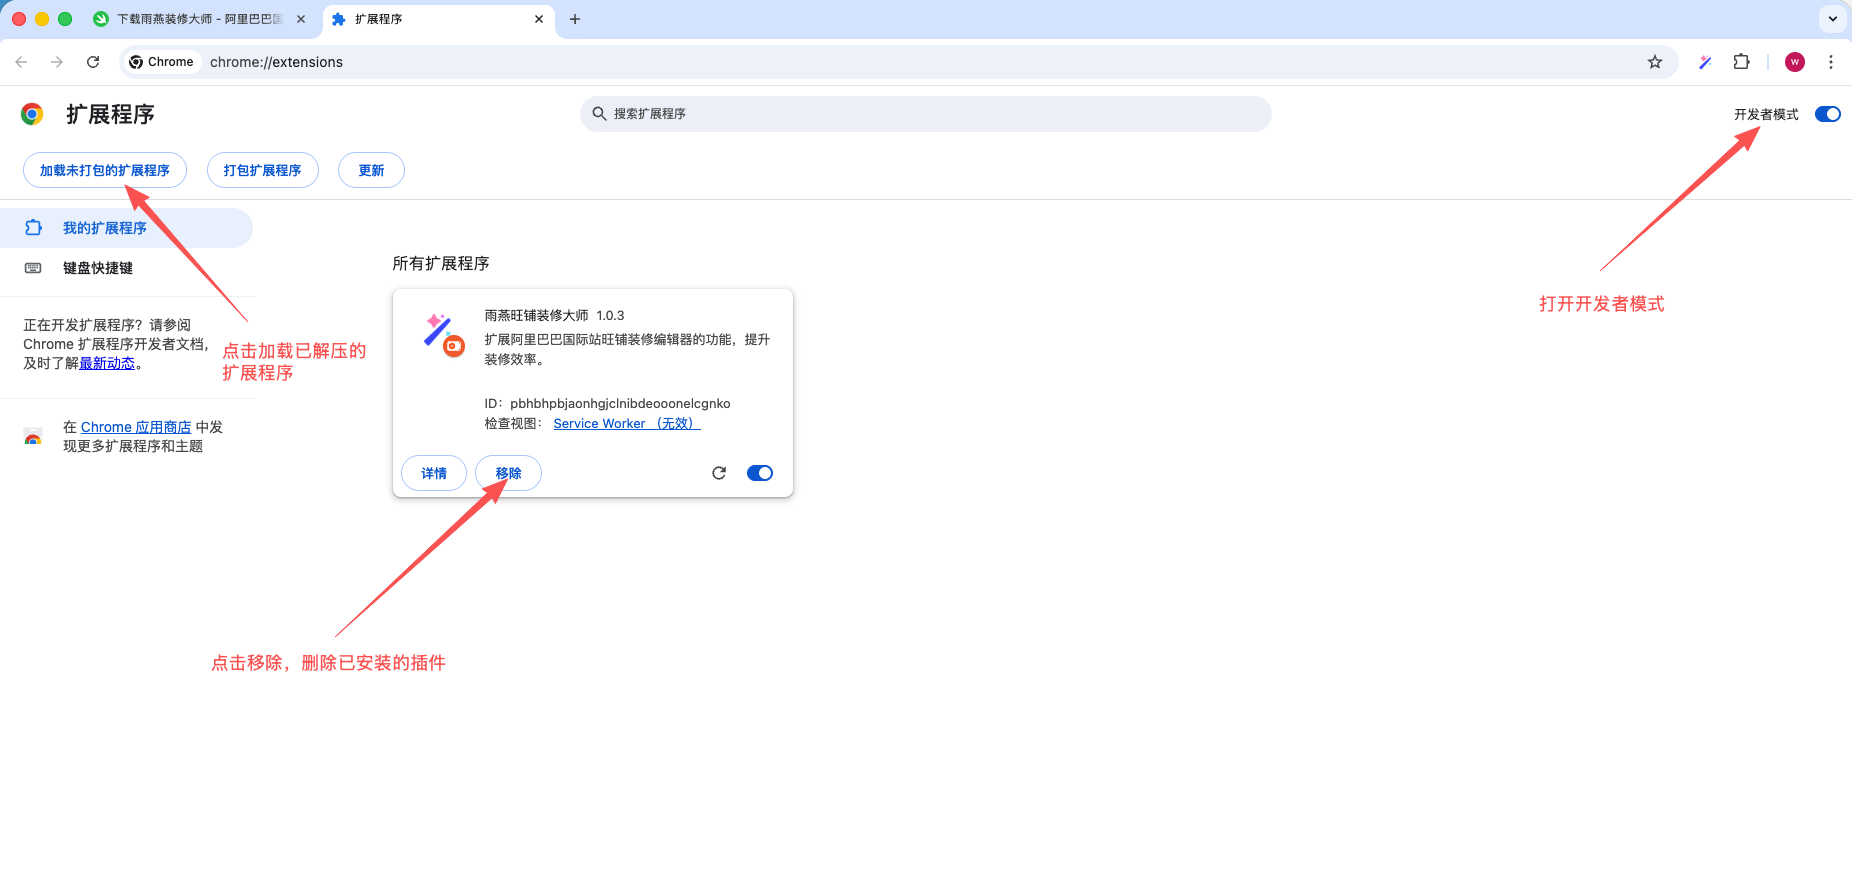Open the Extensions puzzle icon in toolbar
Viewport: 1852px width, 885px height.
(1741, 62)
